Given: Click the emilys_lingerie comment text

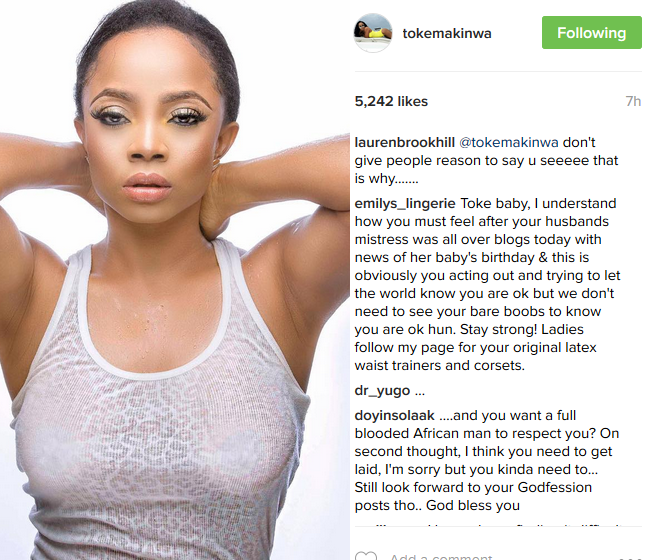Looking at the screenshot, I should point(488,285).
